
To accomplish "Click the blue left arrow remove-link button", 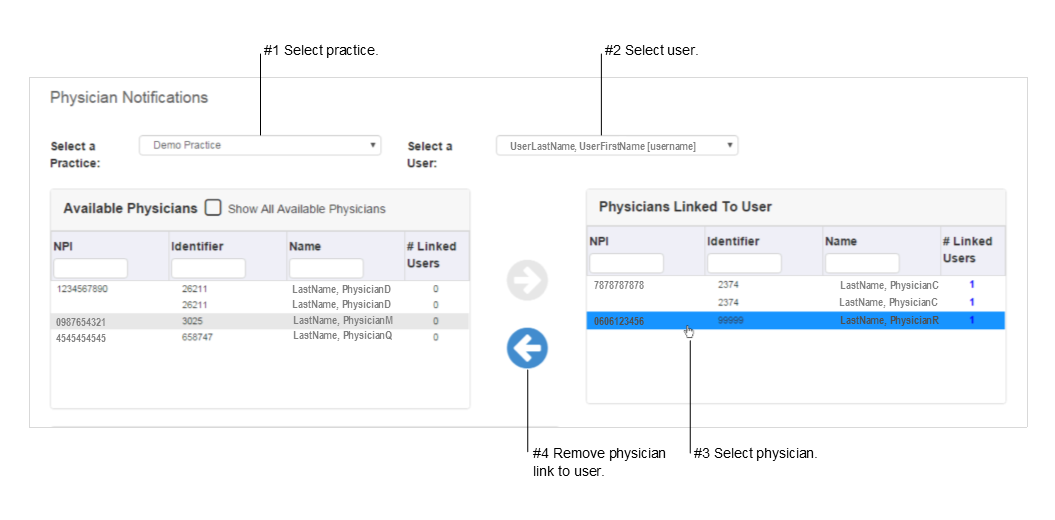I will [528, 348].
